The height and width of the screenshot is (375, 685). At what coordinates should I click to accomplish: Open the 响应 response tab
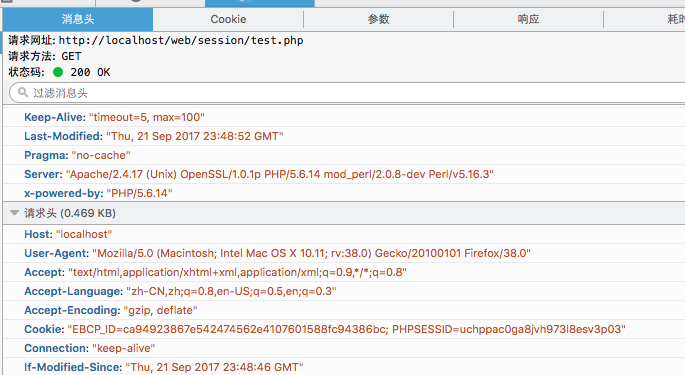pos(528,19)
